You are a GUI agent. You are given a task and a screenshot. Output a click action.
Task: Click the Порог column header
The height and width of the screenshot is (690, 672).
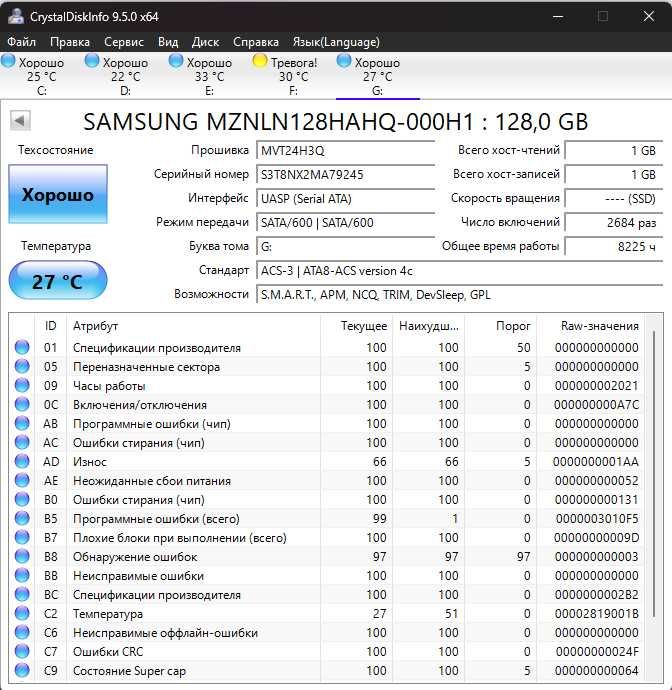(x=501, y=326)
